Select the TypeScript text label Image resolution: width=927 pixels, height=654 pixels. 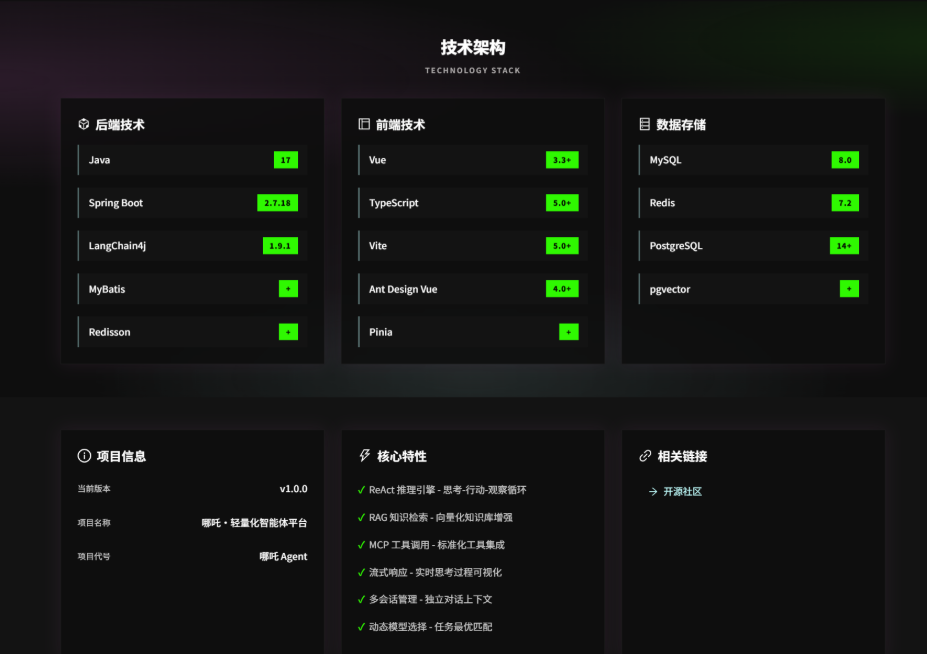[x=394, y=203]
